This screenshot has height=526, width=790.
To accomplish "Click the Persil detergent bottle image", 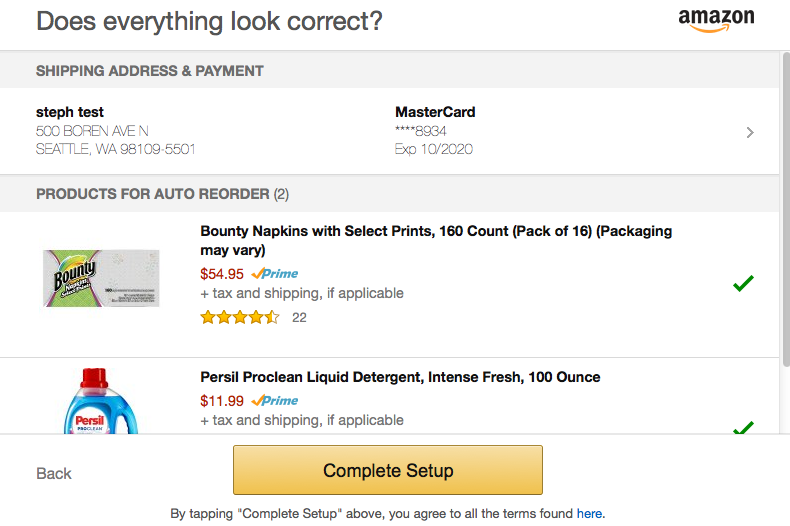I will tap(101, 401).
